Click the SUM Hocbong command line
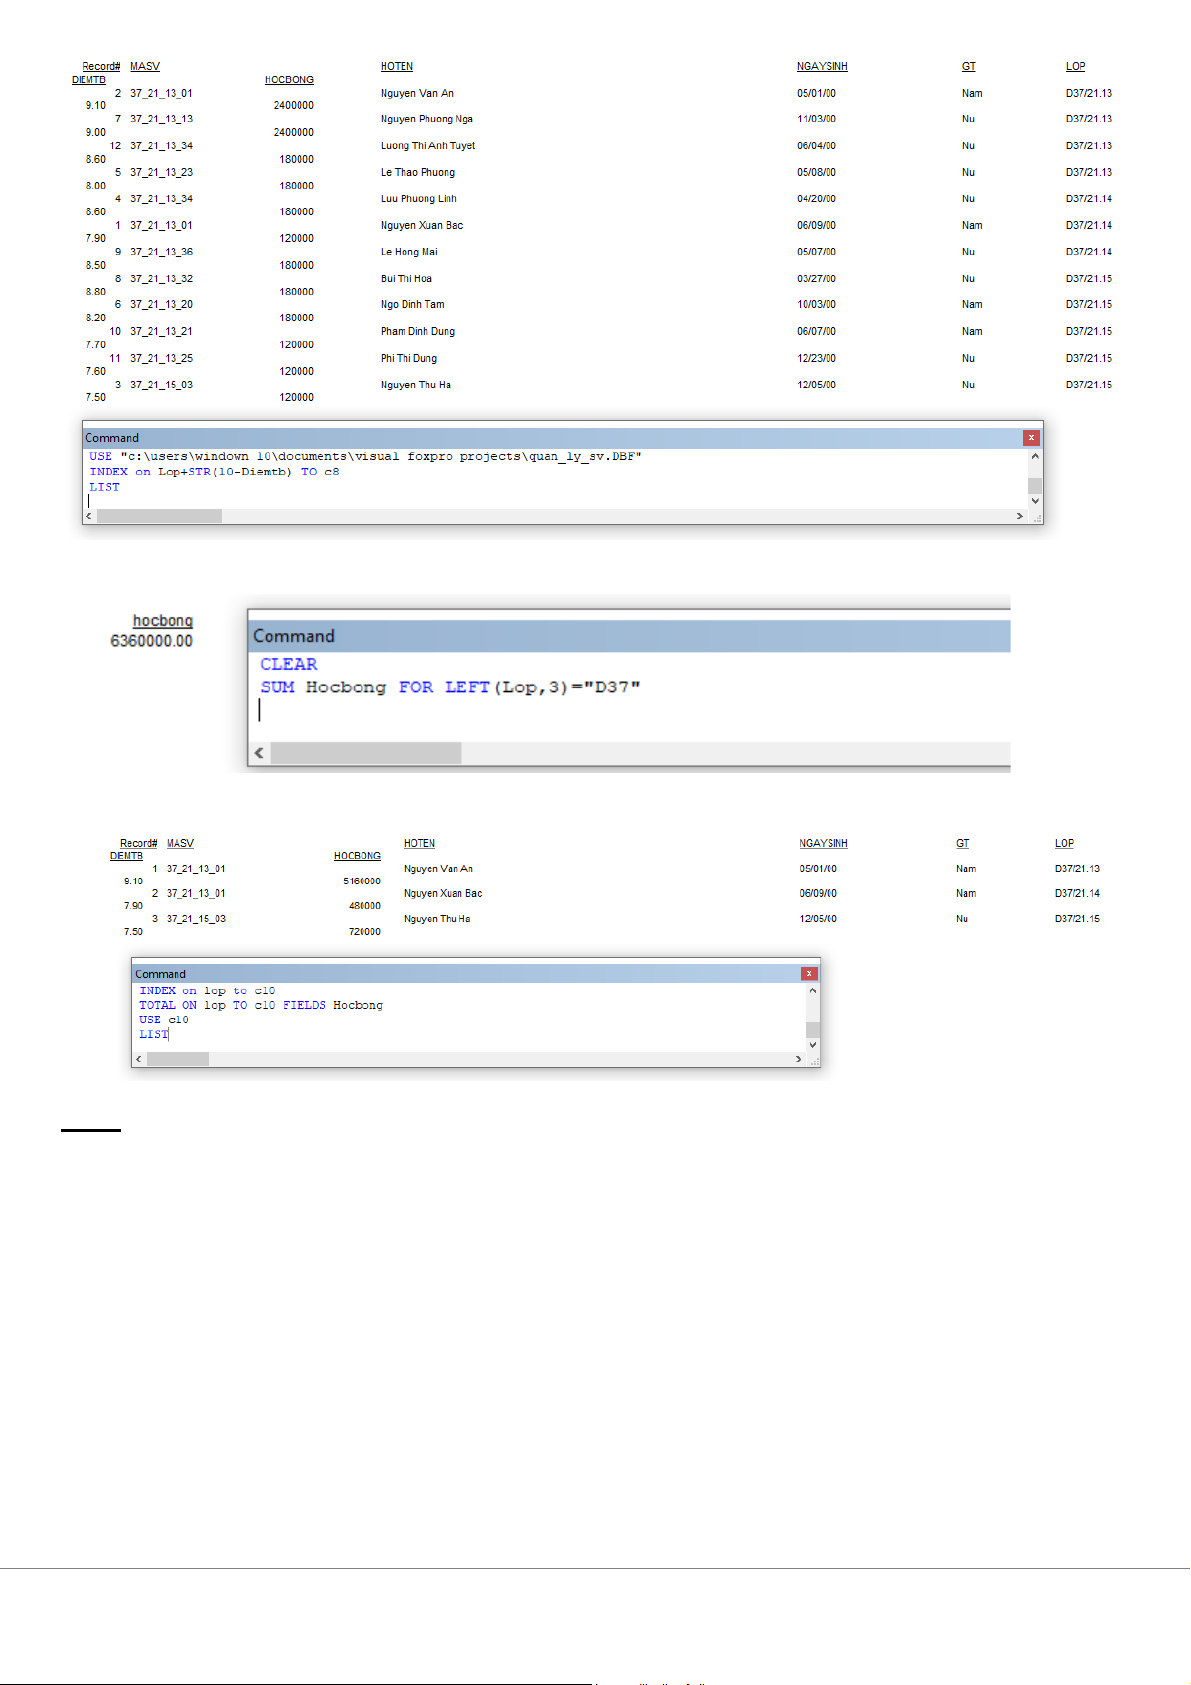The image size is (1191, 1685). click(x=450, y=687)
